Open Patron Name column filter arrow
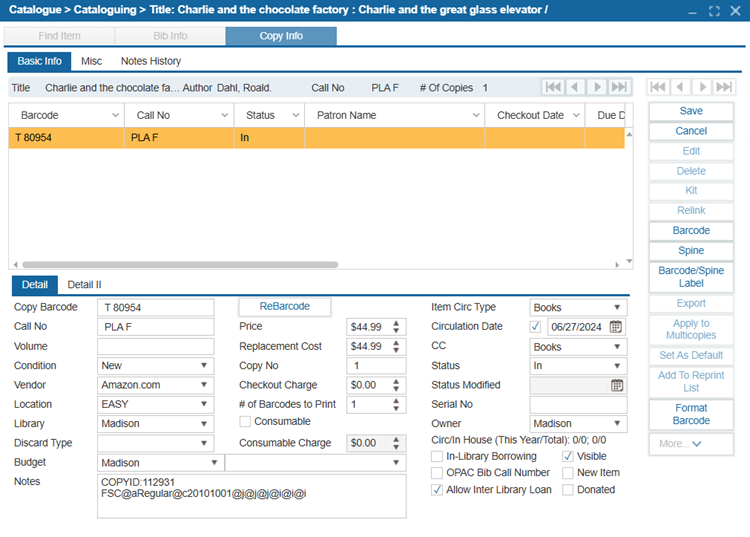The image size is (750, 537). 476,115
